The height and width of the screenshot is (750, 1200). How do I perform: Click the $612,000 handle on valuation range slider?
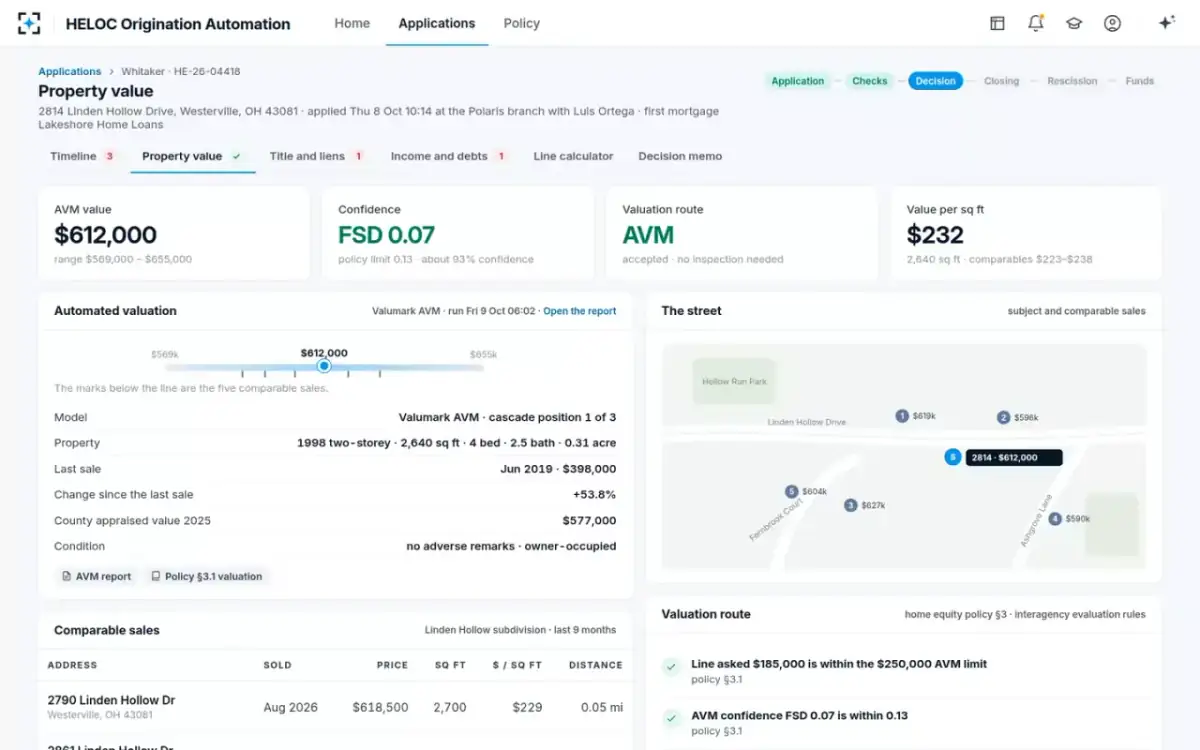point(324,366)
